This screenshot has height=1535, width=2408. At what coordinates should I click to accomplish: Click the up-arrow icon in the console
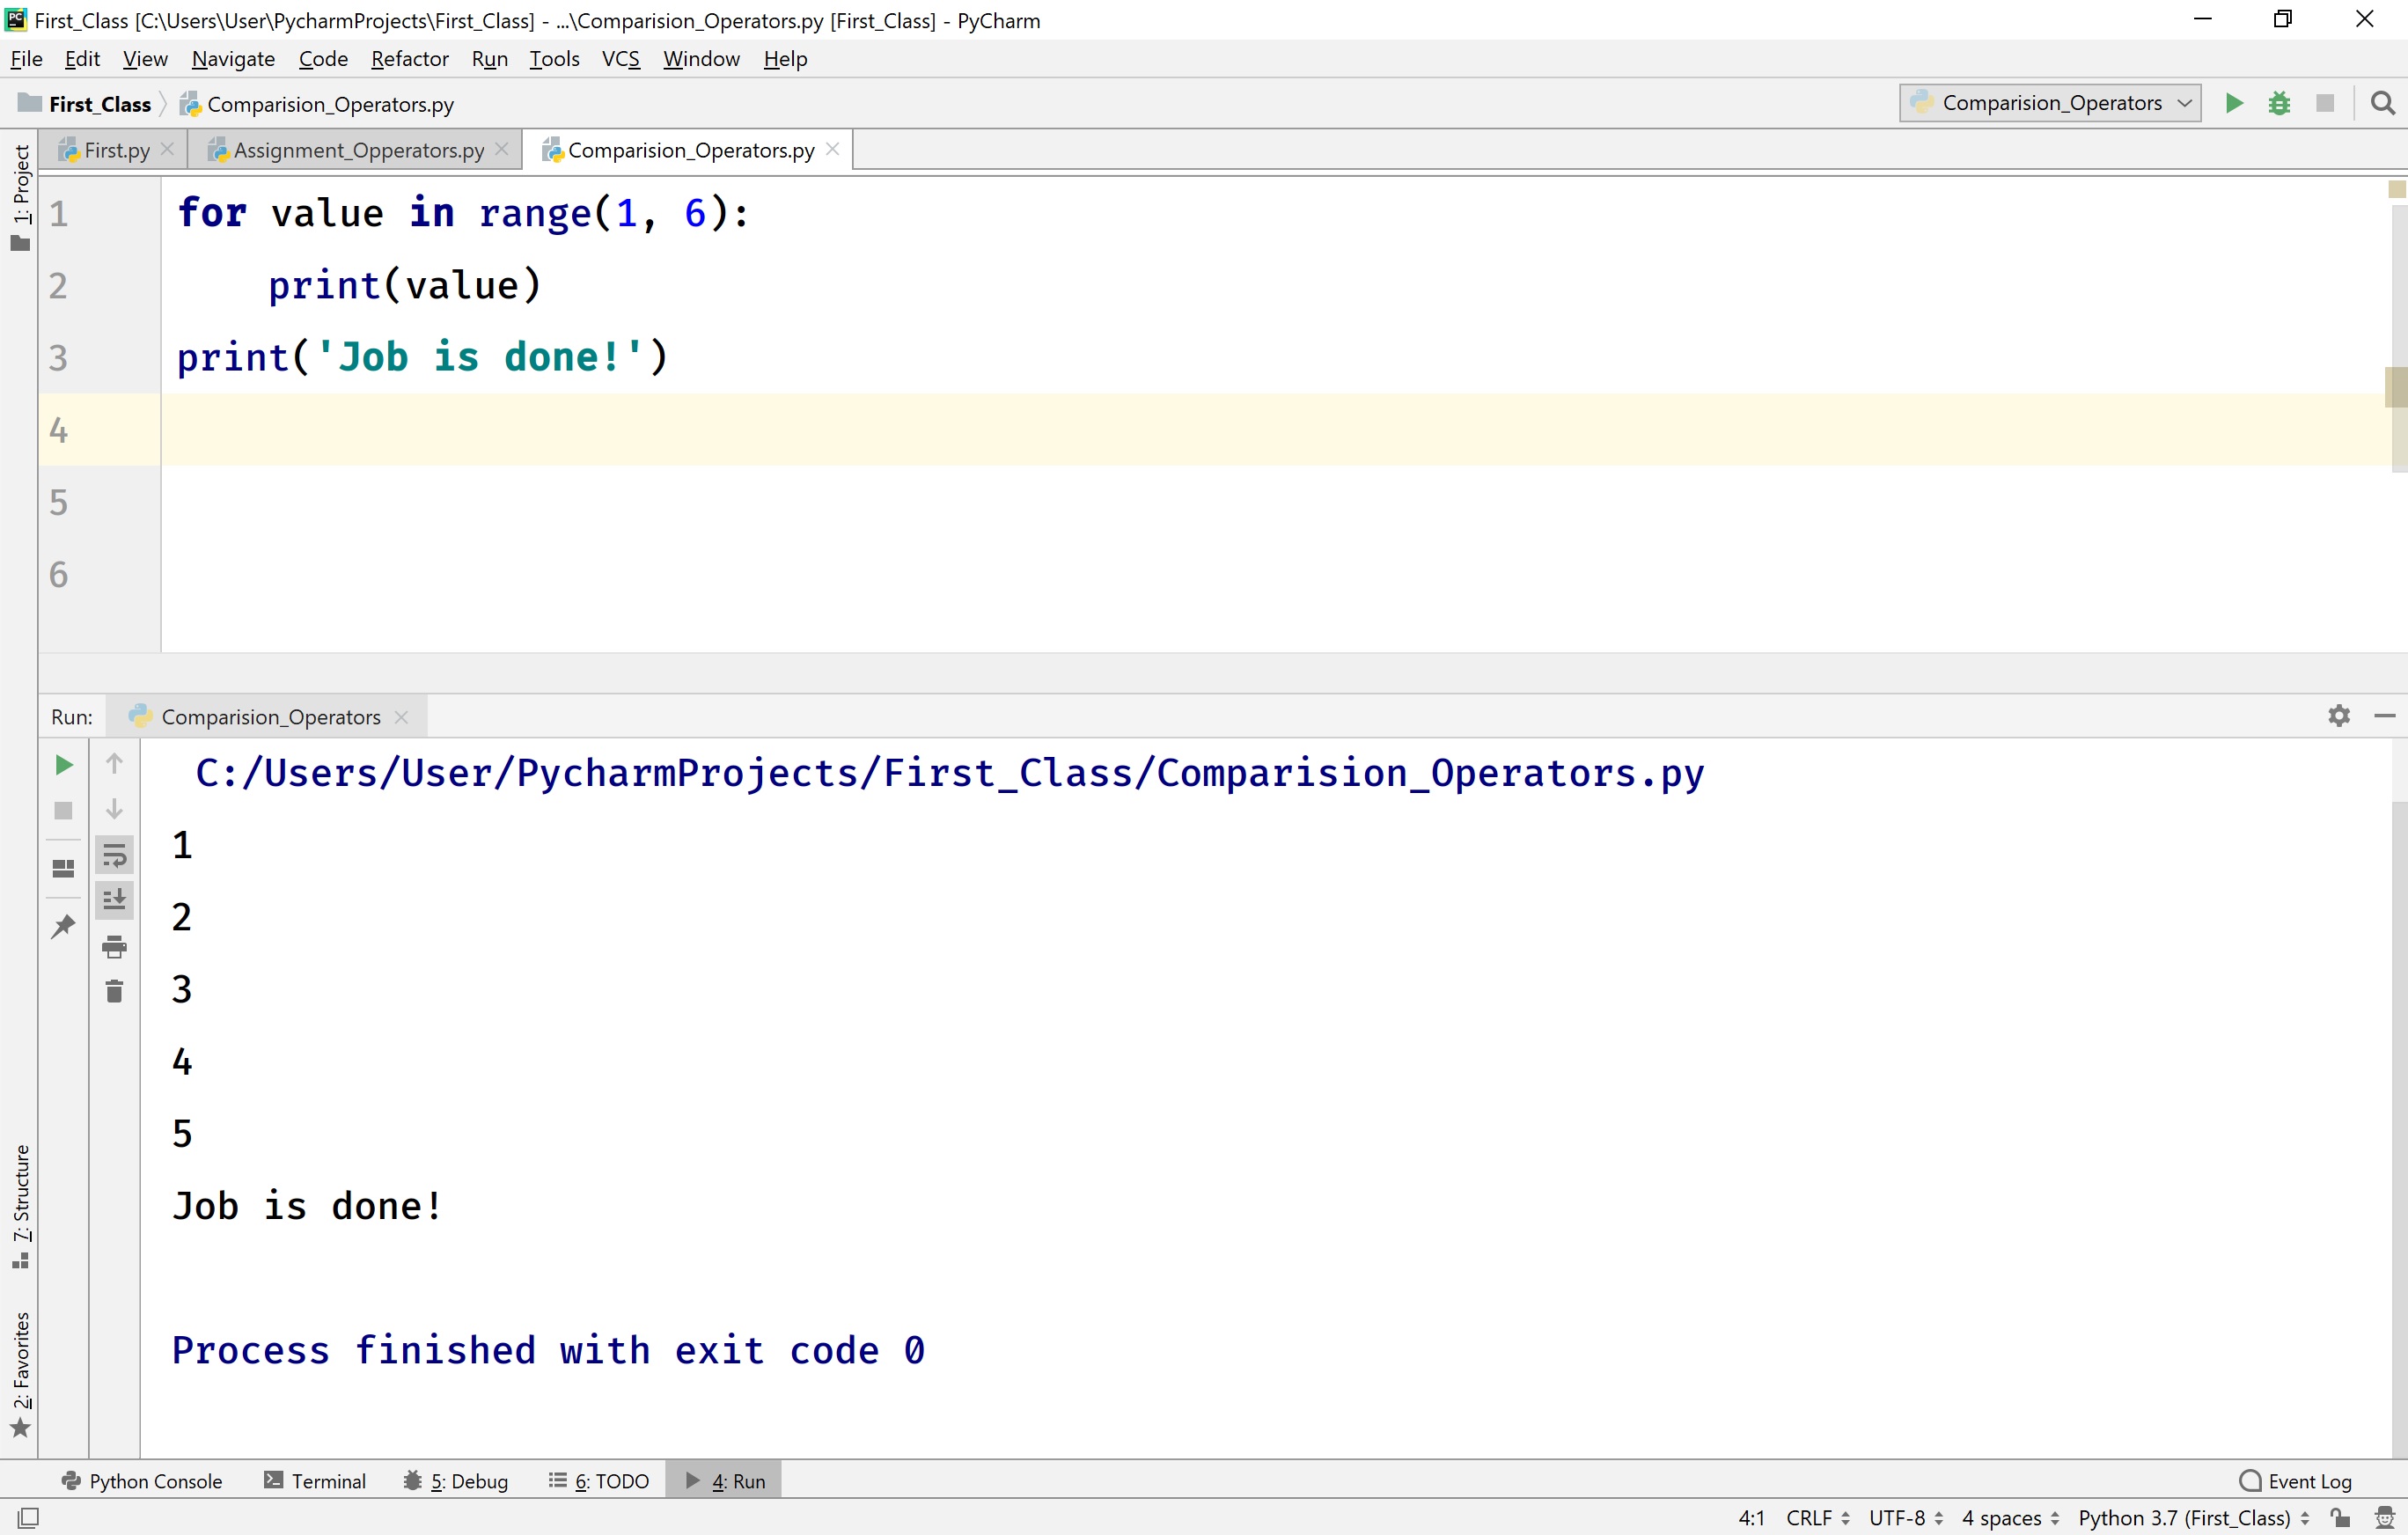[x=114, y=764]
